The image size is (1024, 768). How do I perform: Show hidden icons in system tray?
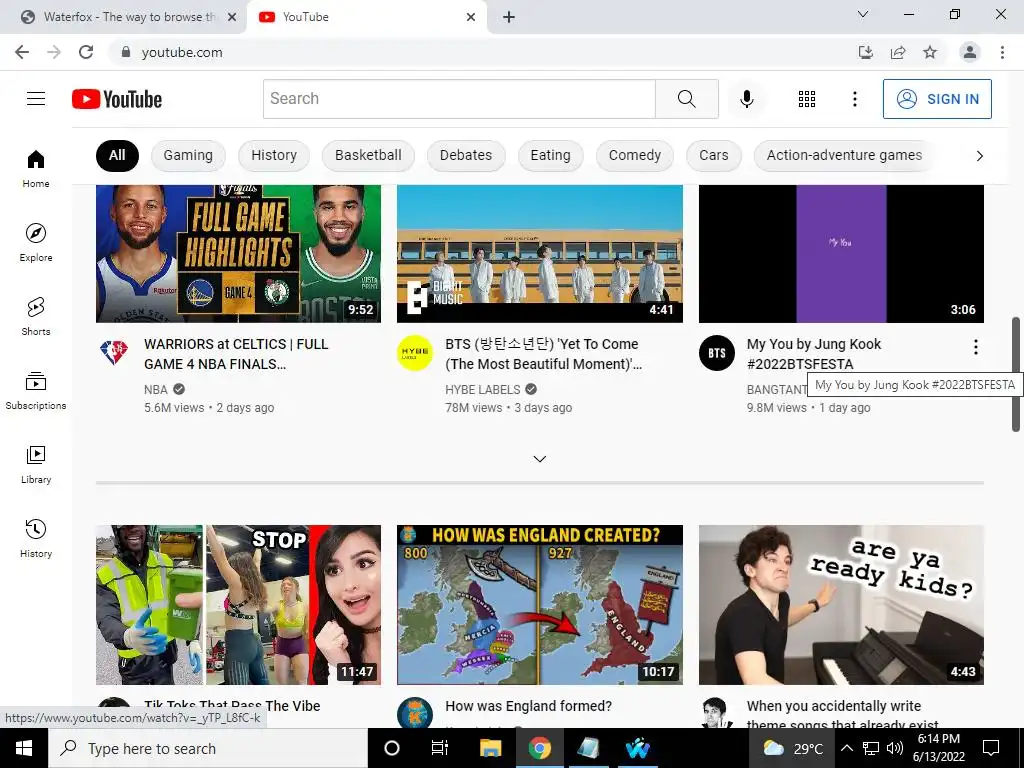846,748
